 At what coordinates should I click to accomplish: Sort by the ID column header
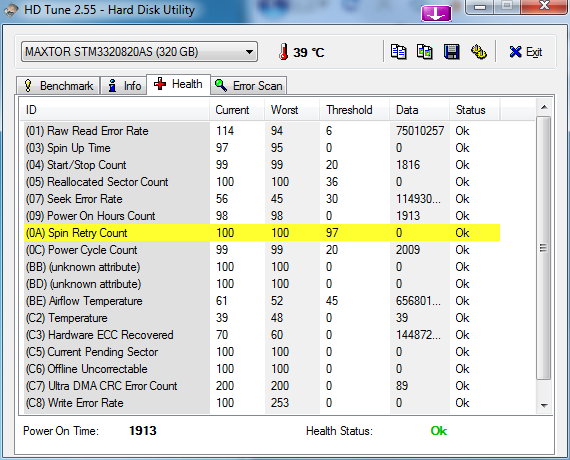tap(114, 110)
